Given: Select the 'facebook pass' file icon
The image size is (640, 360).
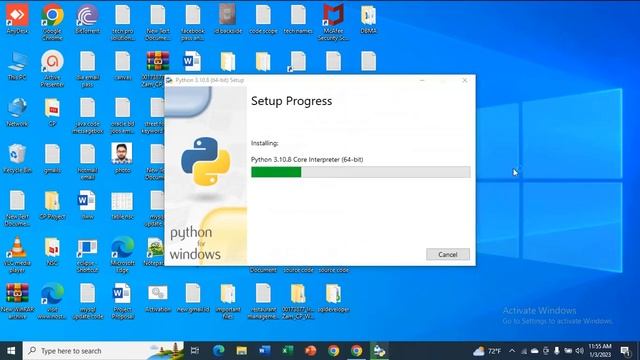Looking at the screenshot, I should point(193,22).
